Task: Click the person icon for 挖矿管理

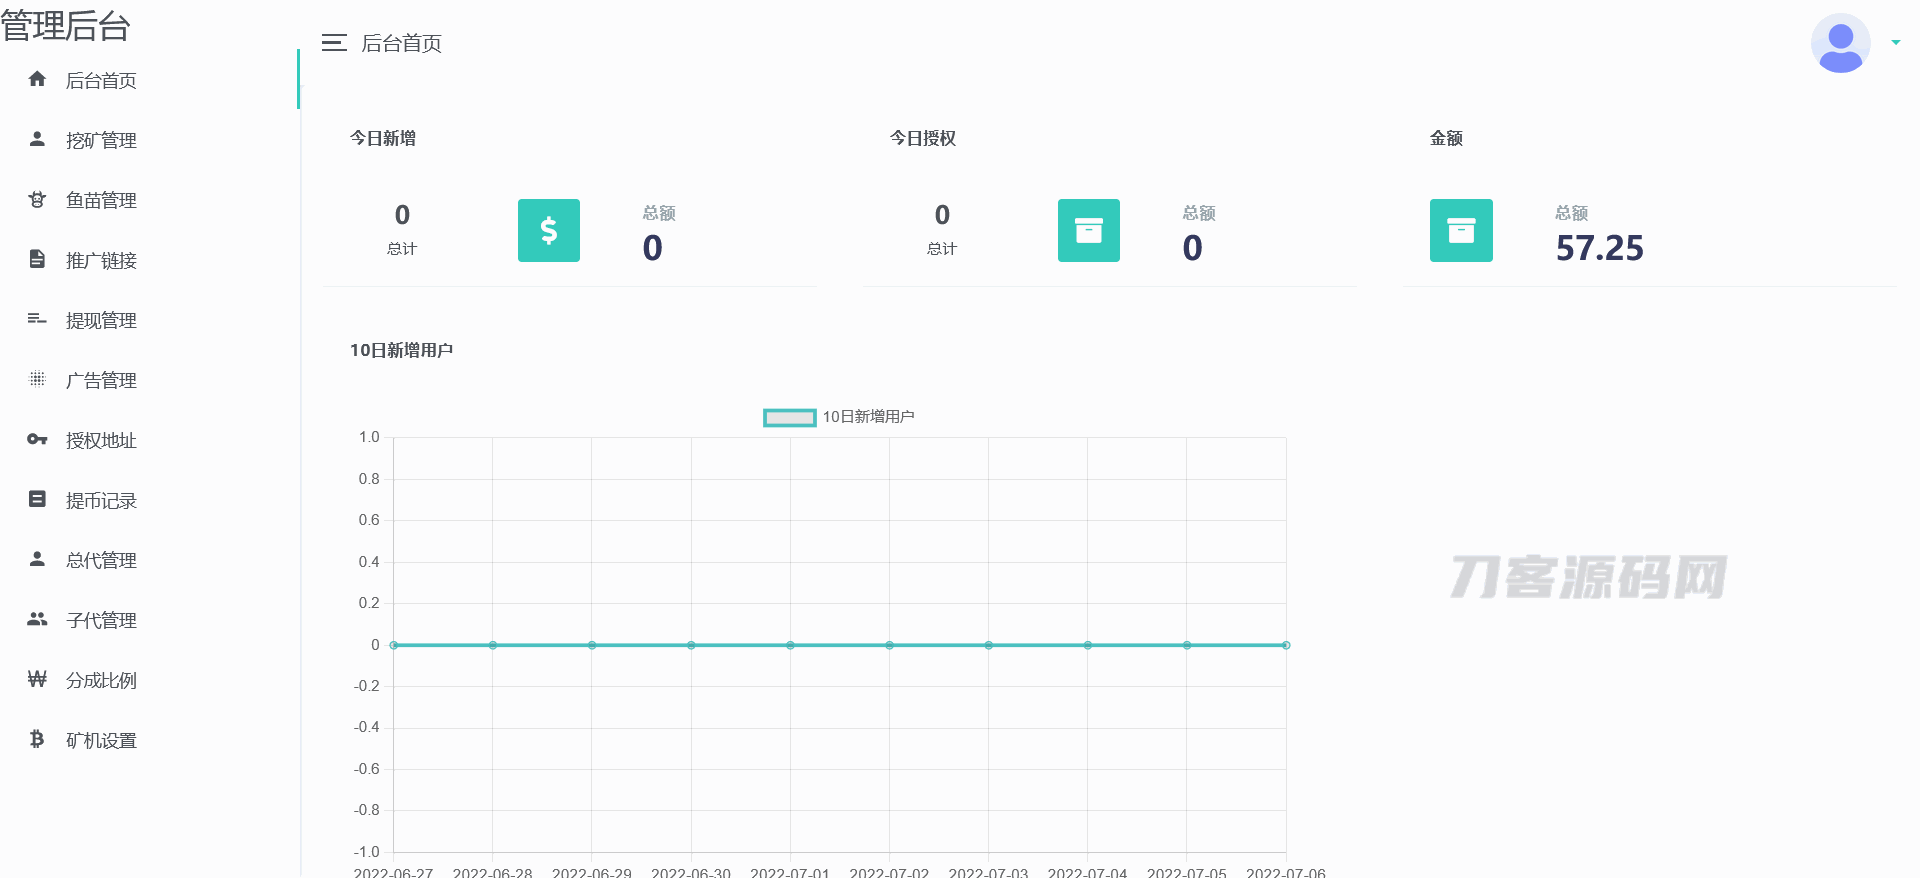Action: [x=37, y=139]
